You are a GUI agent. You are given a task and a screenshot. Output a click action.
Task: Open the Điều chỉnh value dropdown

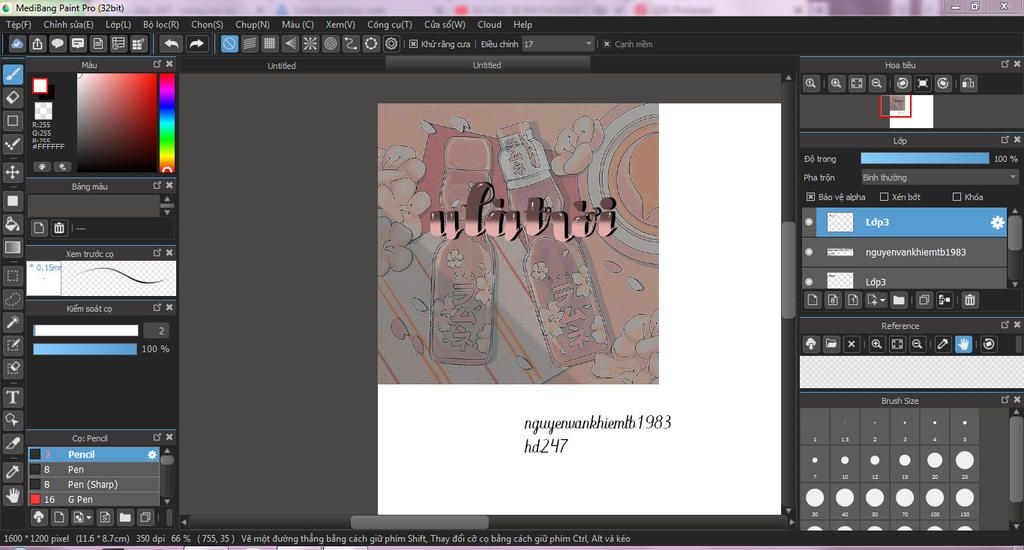(558, 44)
